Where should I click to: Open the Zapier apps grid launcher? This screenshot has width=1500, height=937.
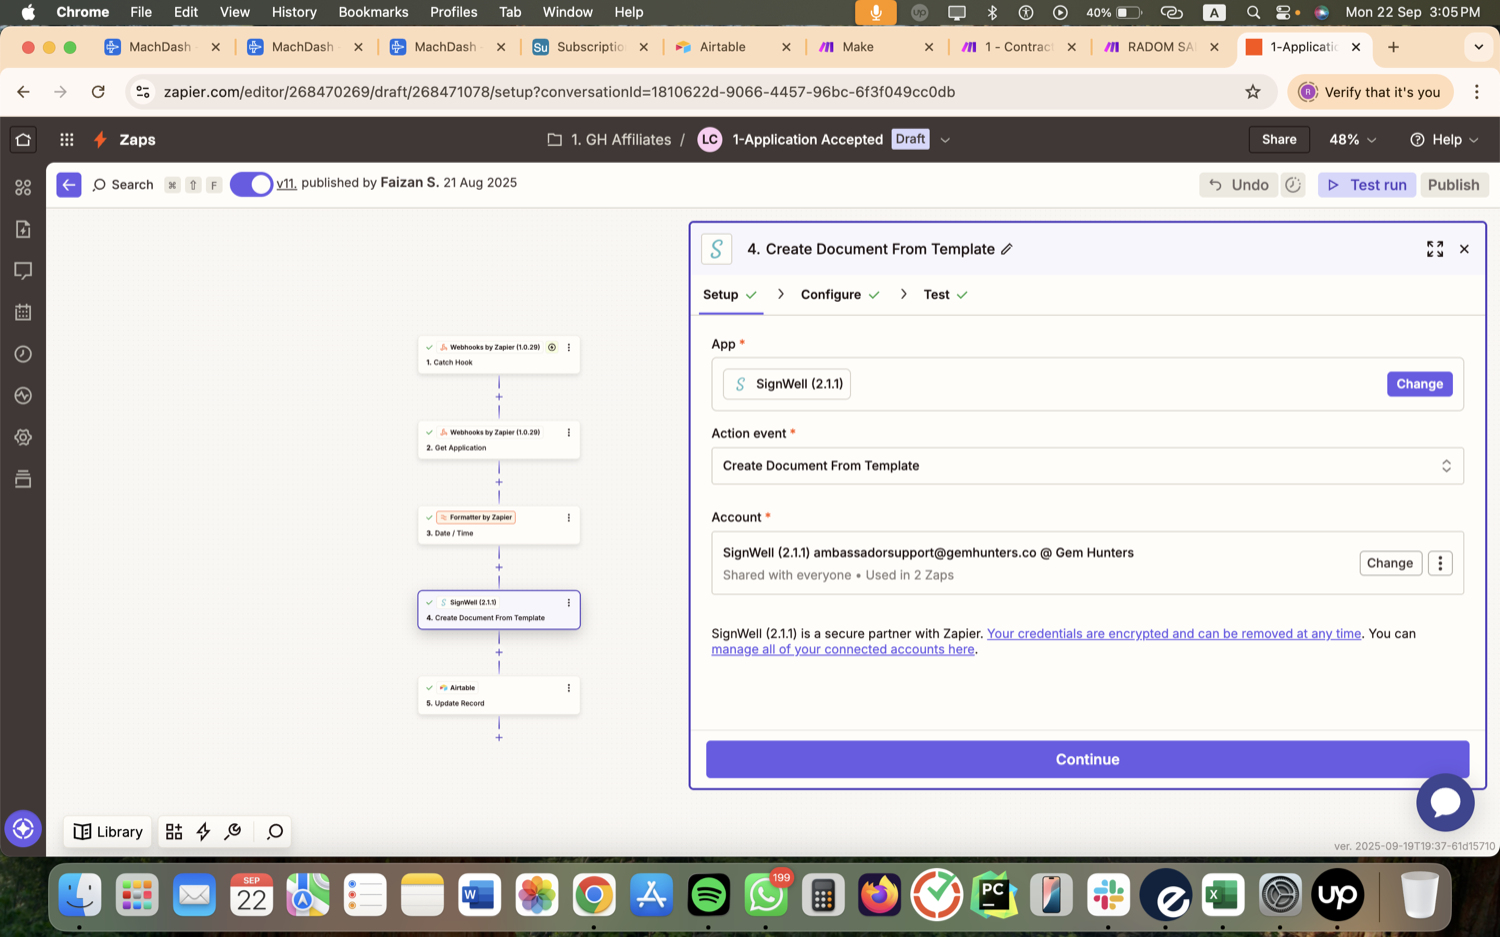click(66, 139)
